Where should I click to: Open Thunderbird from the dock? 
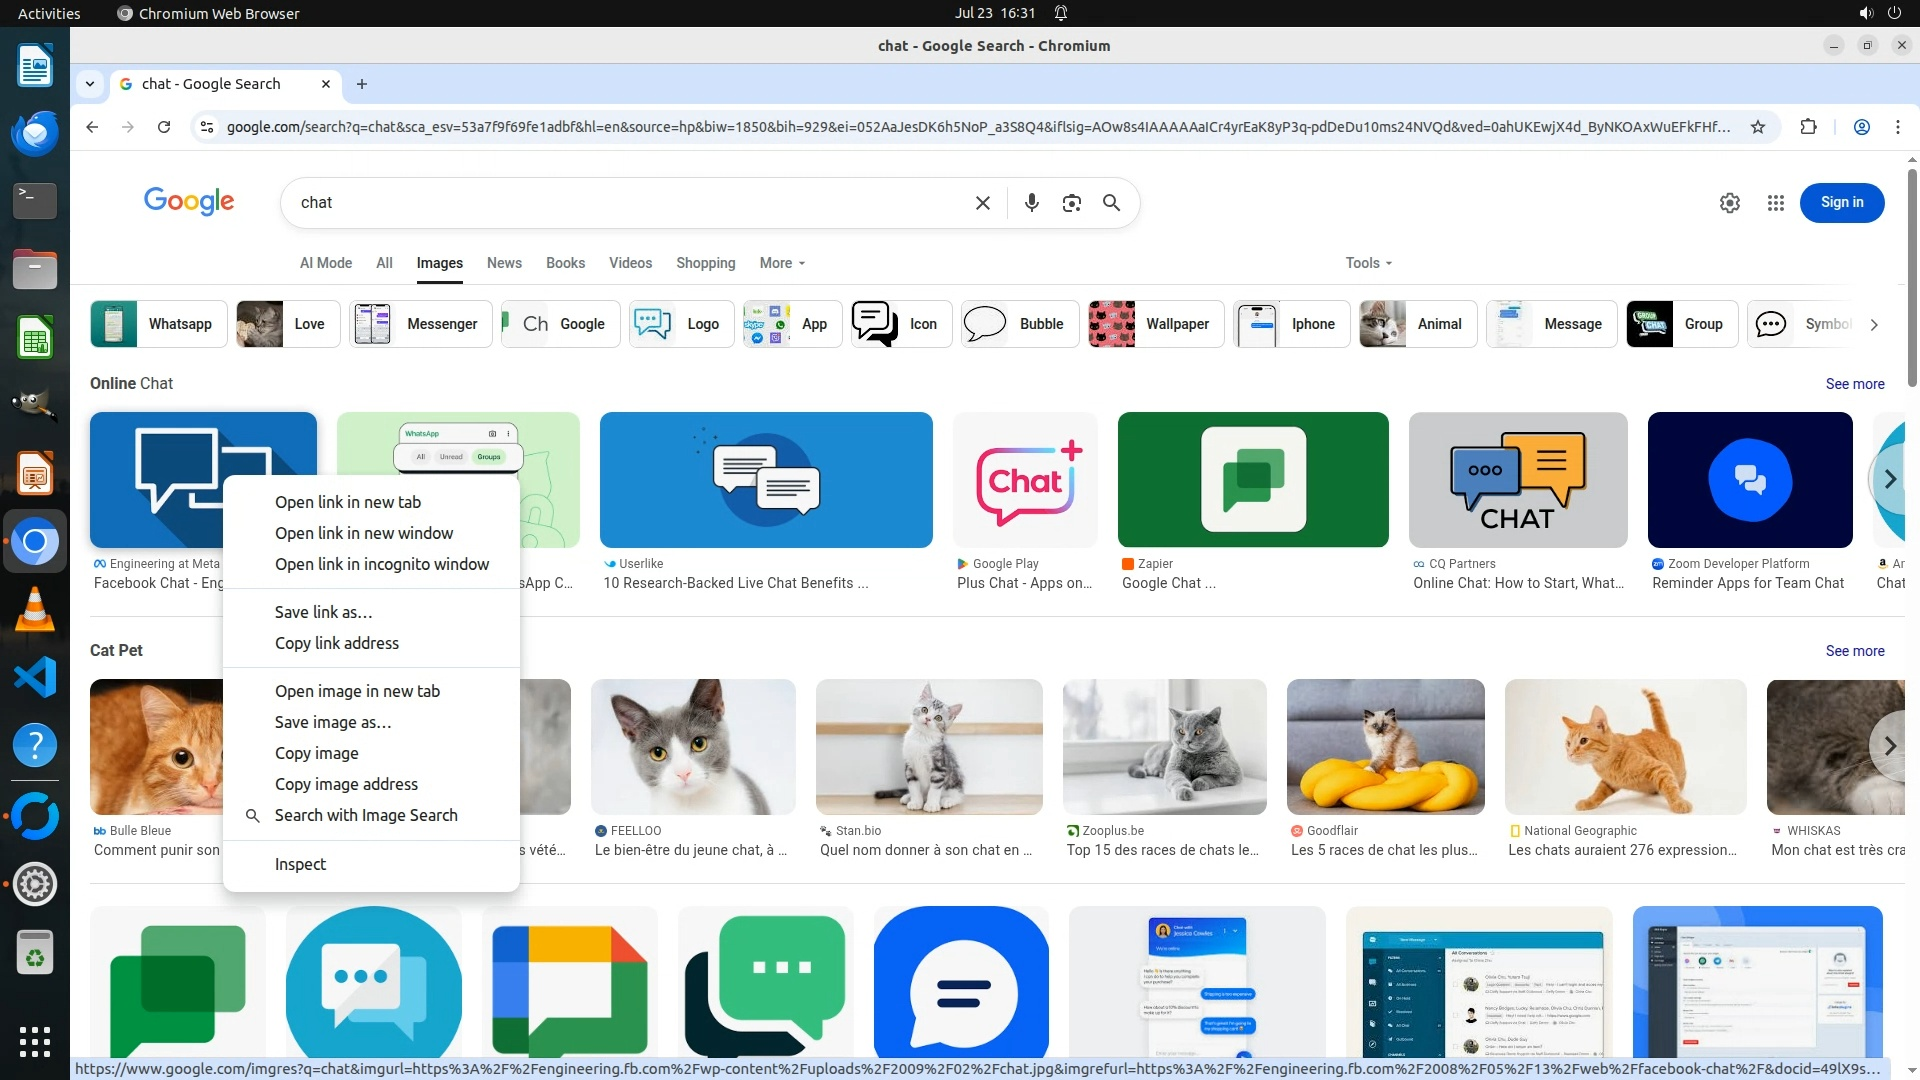35,132
